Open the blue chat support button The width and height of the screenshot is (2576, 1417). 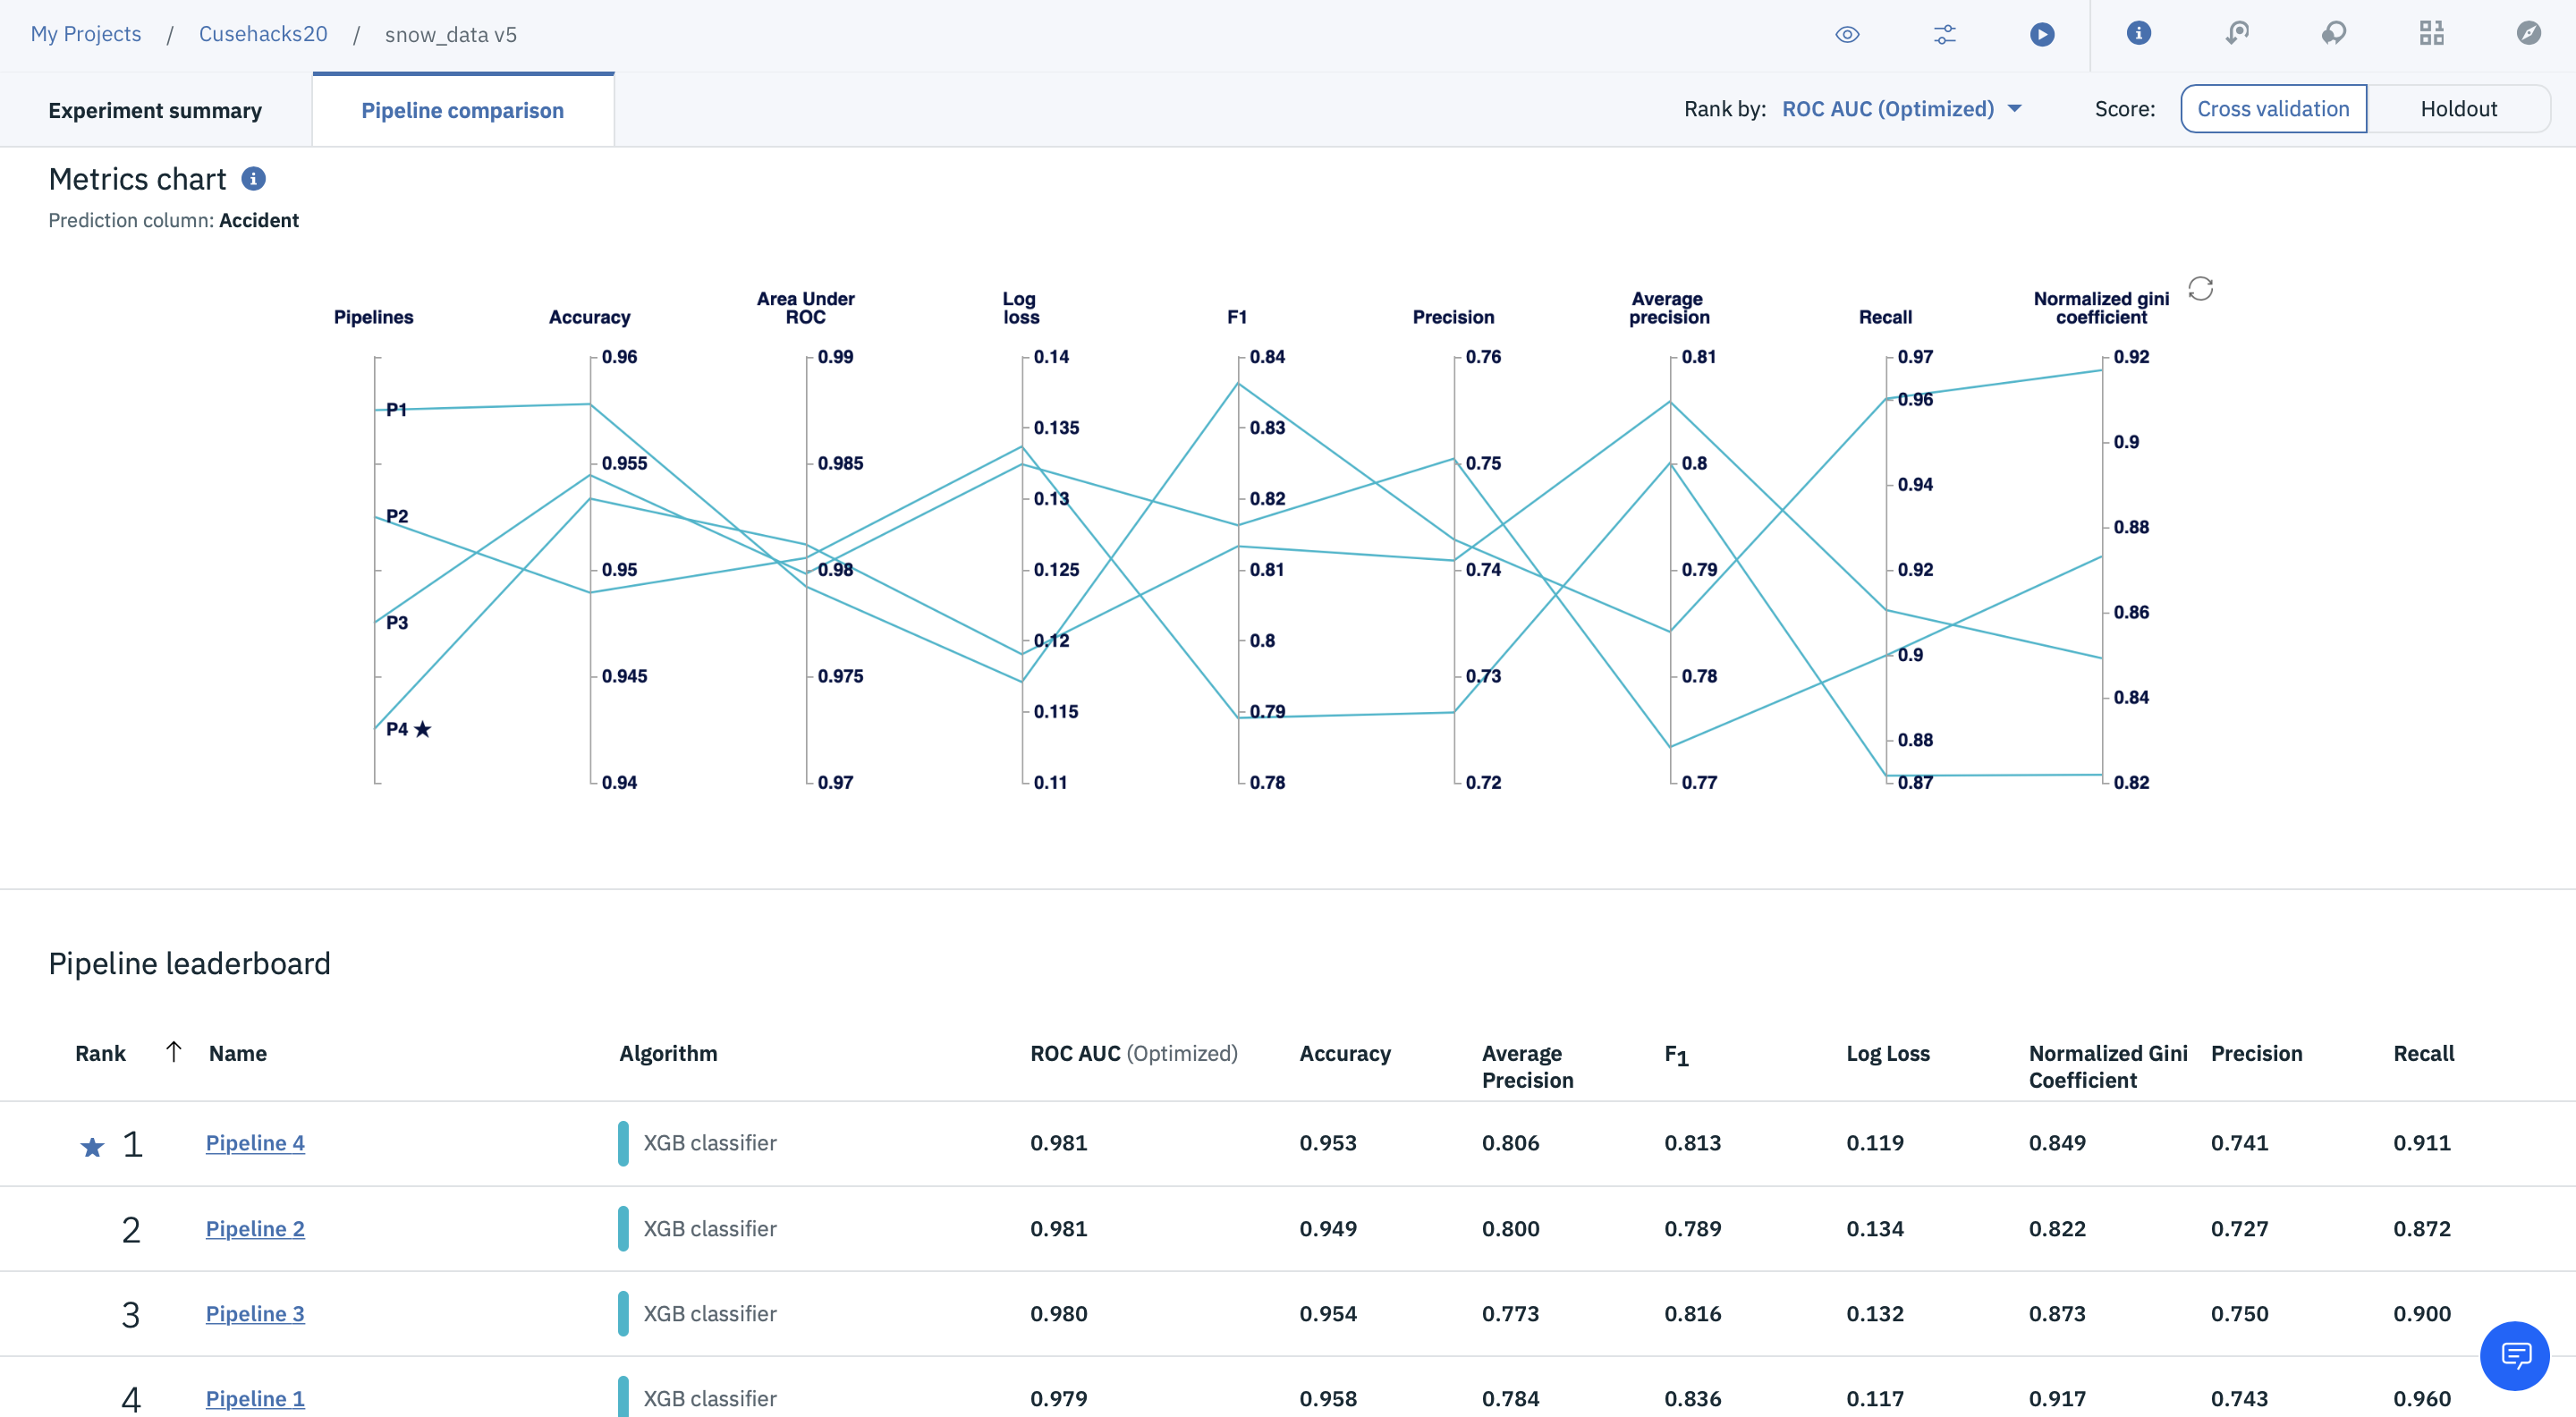click(x=2514, y=1355)
